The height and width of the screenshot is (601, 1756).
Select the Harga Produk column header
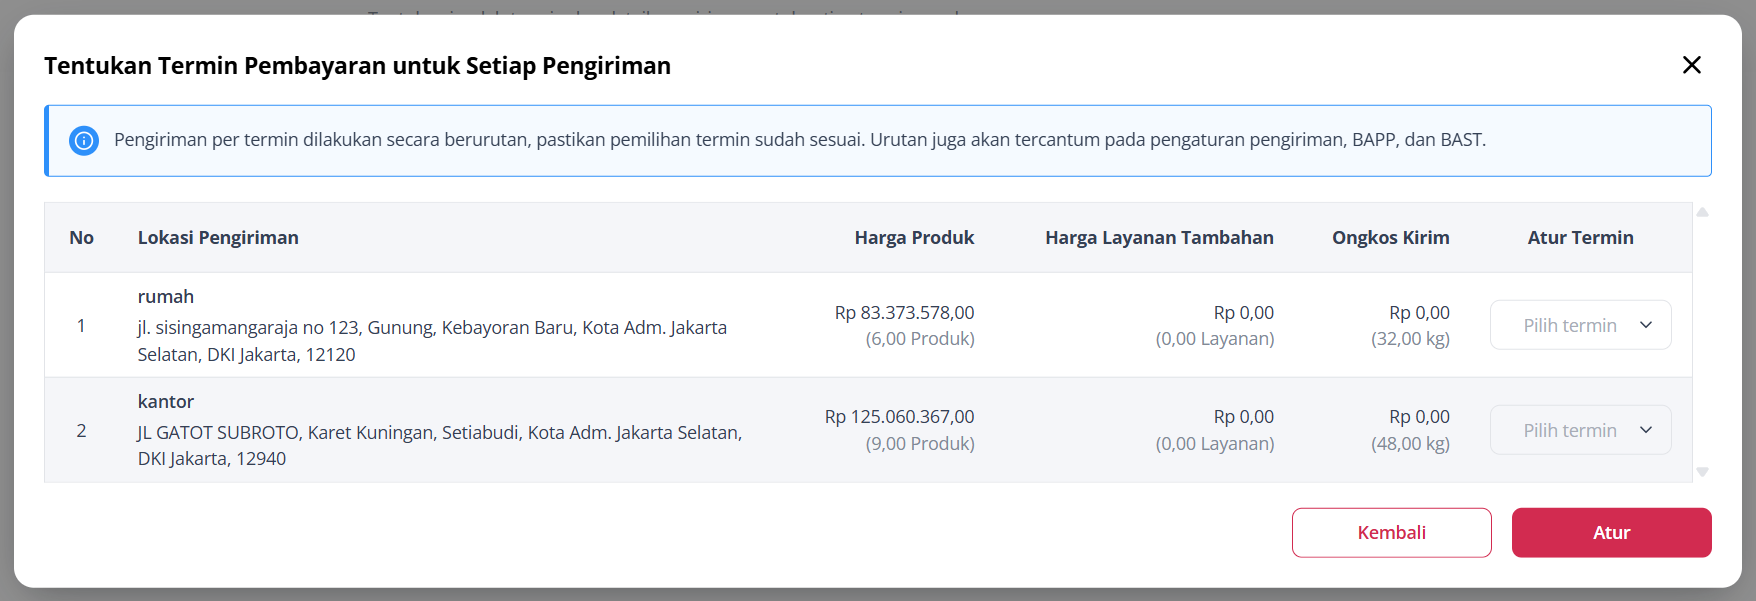(x=914, y=238)
